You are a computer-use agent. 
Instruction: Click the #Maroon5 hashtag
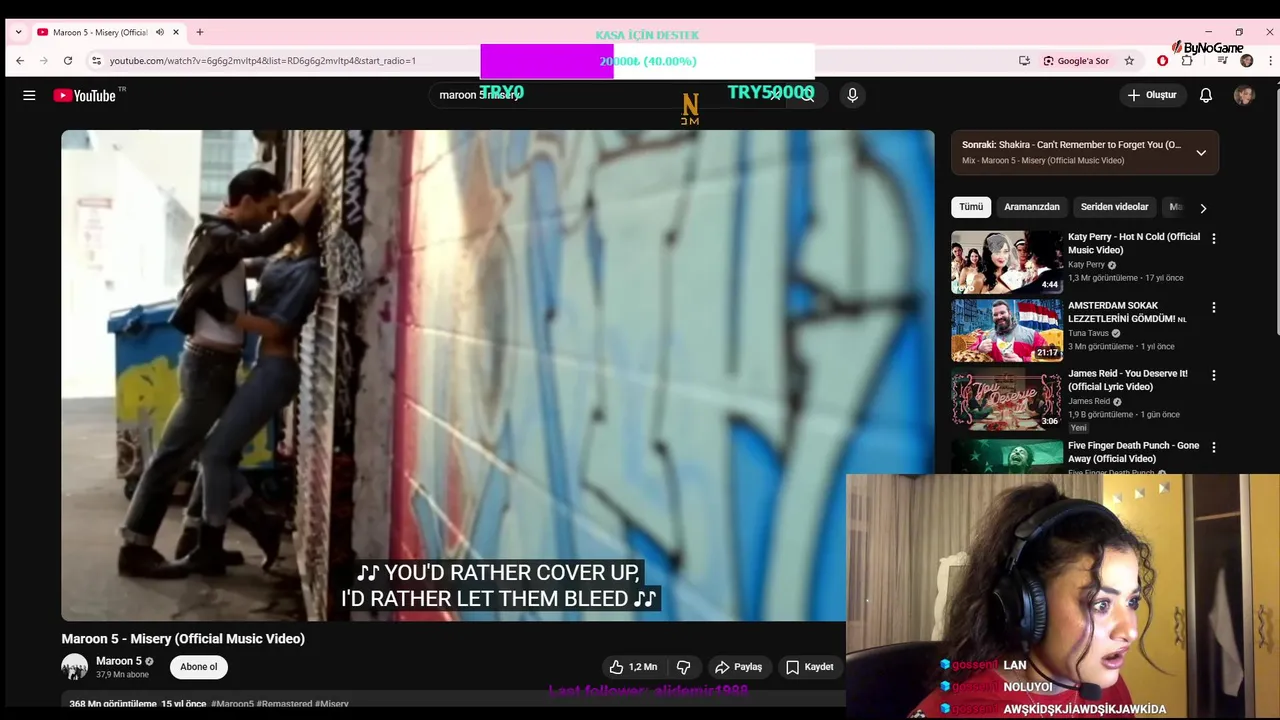pyautogui.click(x=232, y=704)
